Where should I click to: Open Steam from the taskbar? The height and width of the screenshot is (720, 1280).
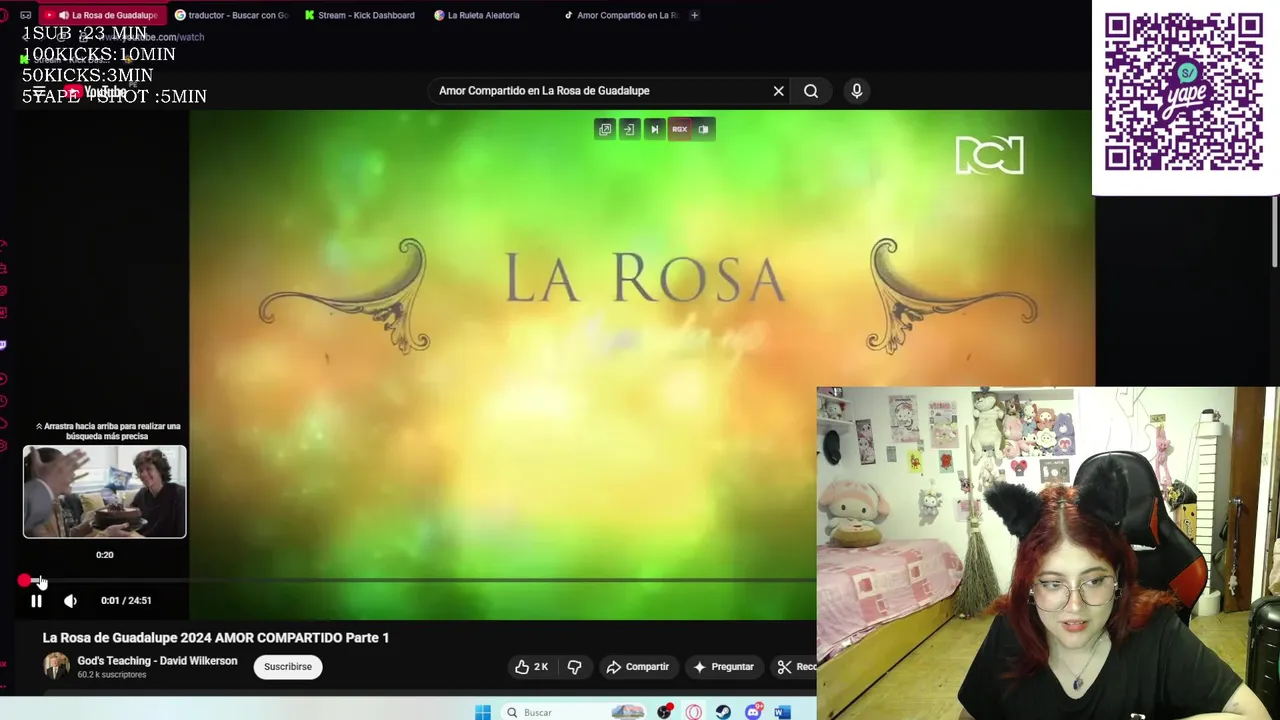pyautogui.click(x=723, y=712)
